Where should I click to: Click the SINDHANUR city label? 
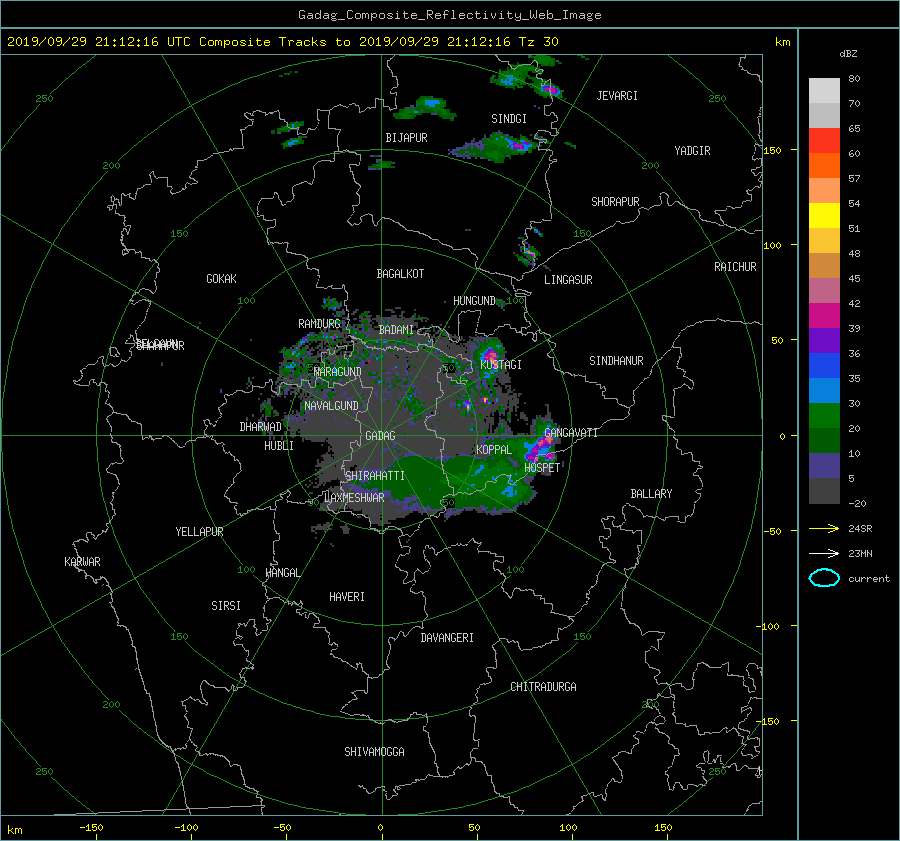point(616,361)
